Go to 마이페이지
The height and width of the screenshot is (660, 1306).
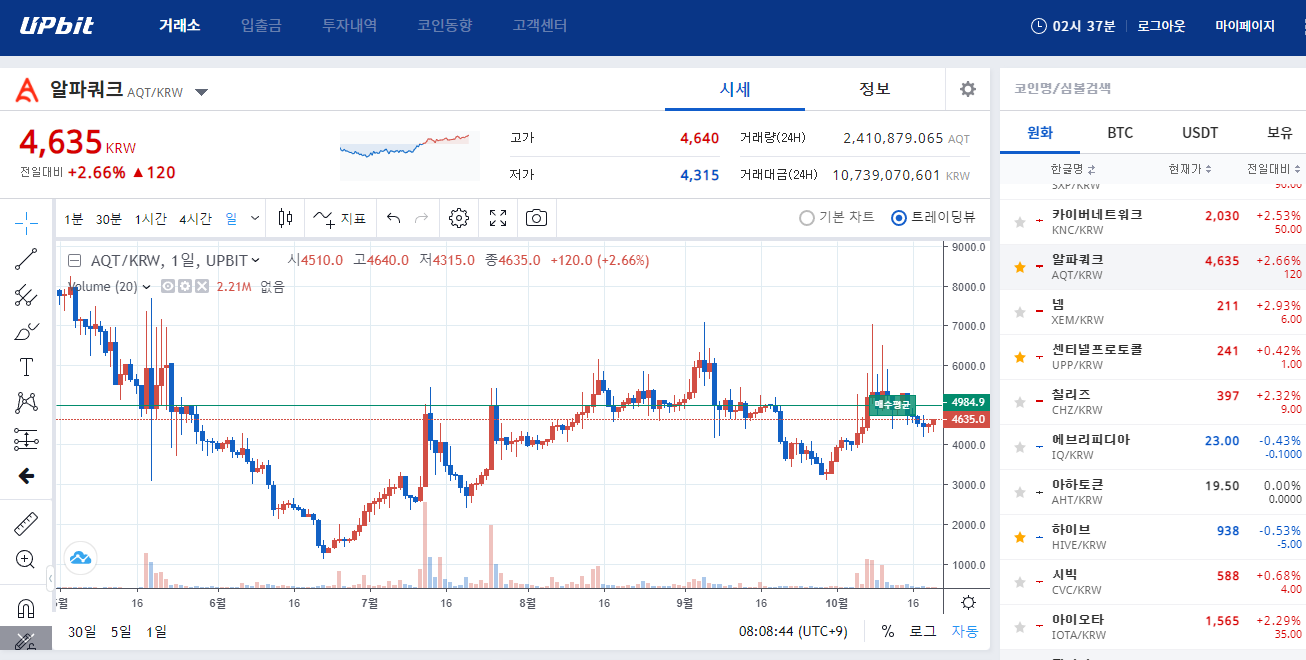click(1245, 26)
